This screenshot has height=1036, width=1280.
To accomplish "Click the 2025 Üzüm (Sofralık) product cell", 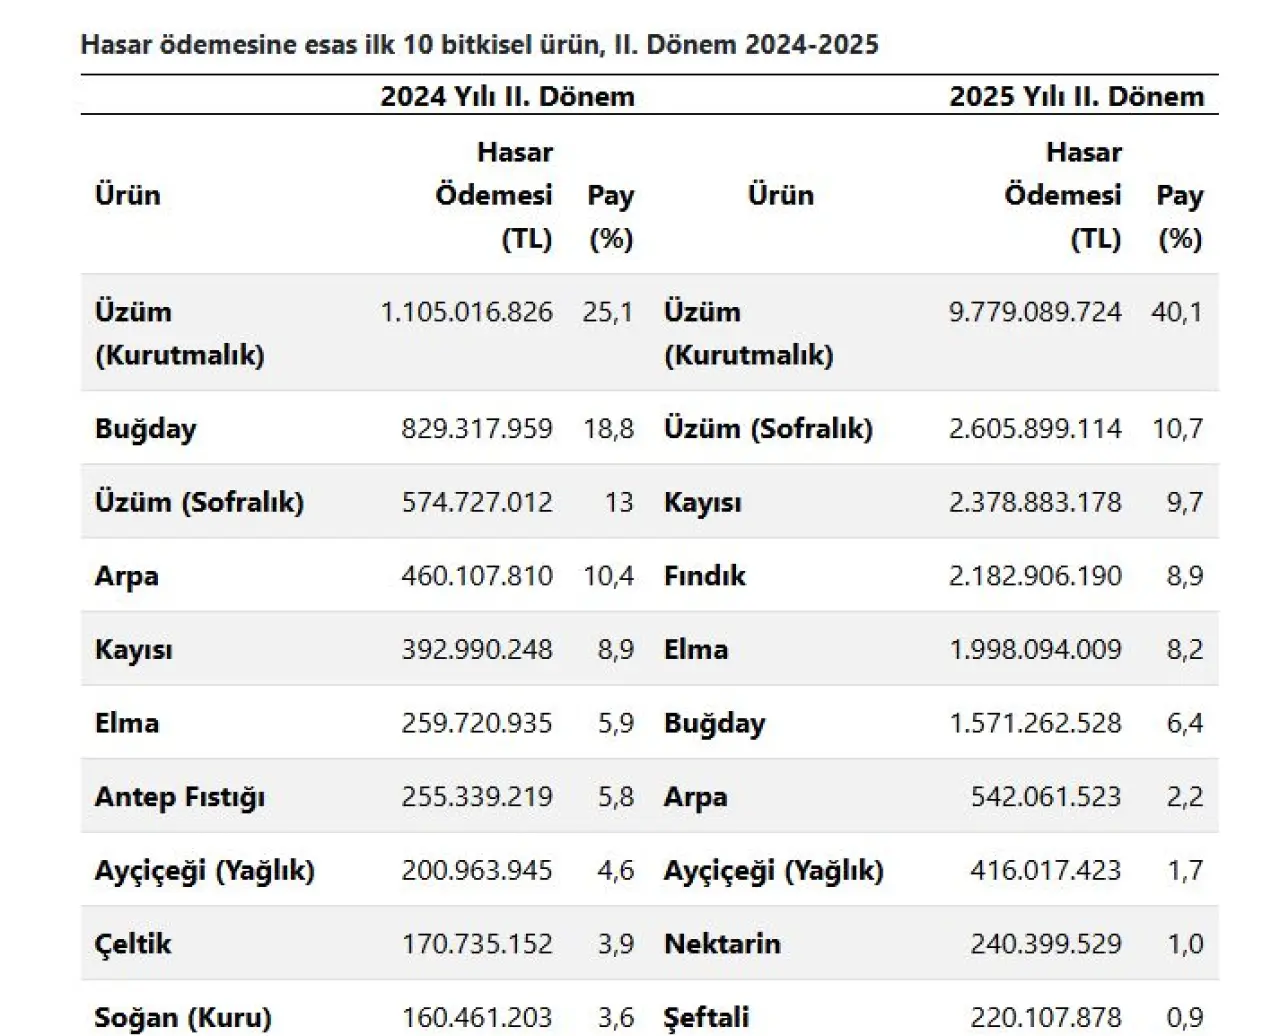I will point(768,429).
